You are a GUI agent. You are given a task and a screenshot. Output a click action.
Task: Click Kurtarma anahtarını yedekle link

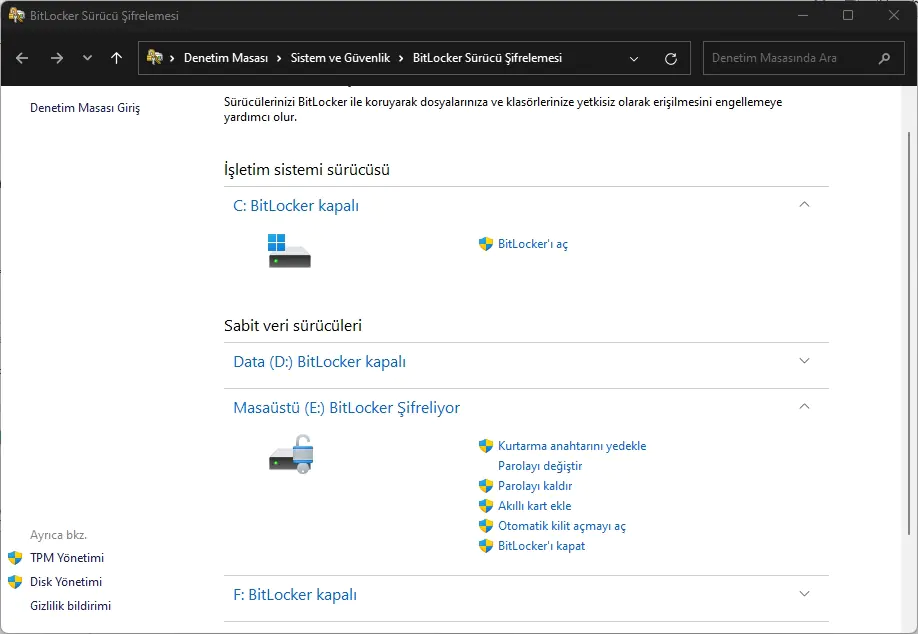[x=571, y=446]
